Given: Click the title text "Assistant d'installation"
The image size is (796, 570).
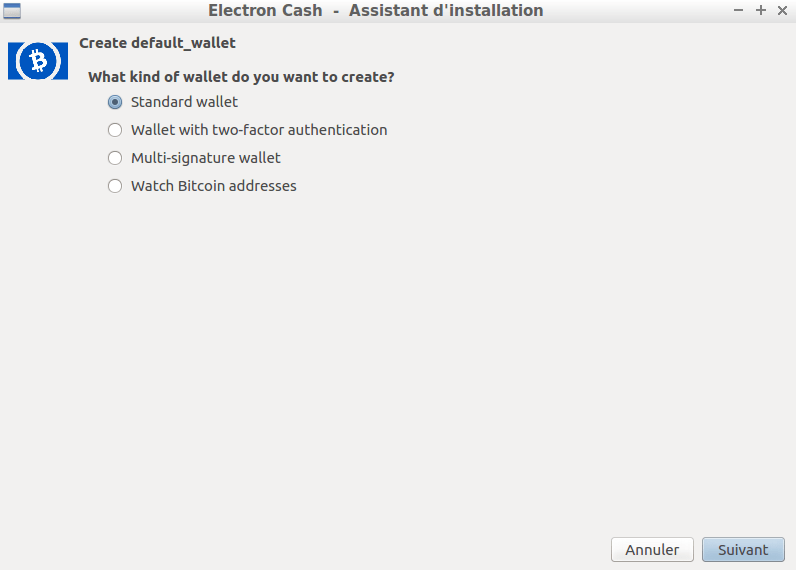Looking at the screenshot, I should click(x=446, y=10).
